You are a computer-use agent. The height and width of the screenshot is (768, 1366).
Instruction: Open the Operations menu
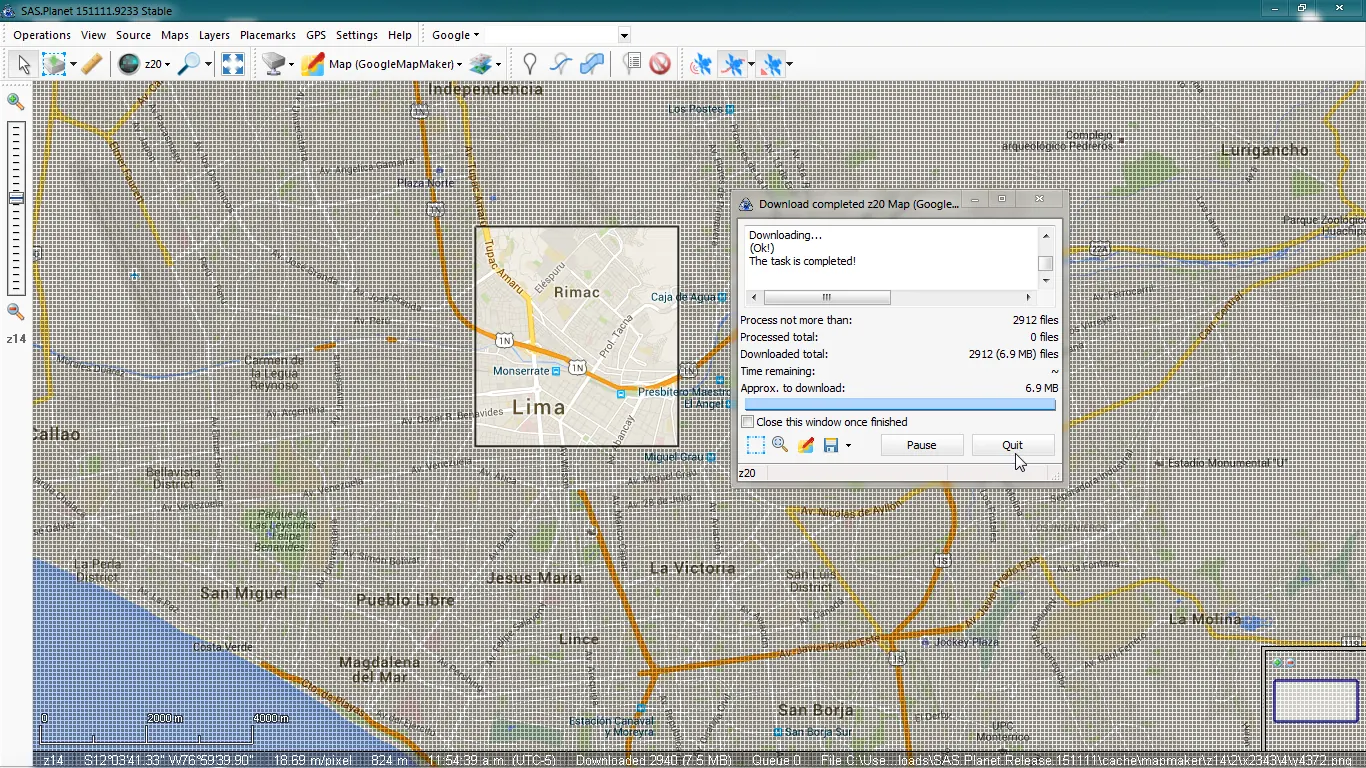42,35
